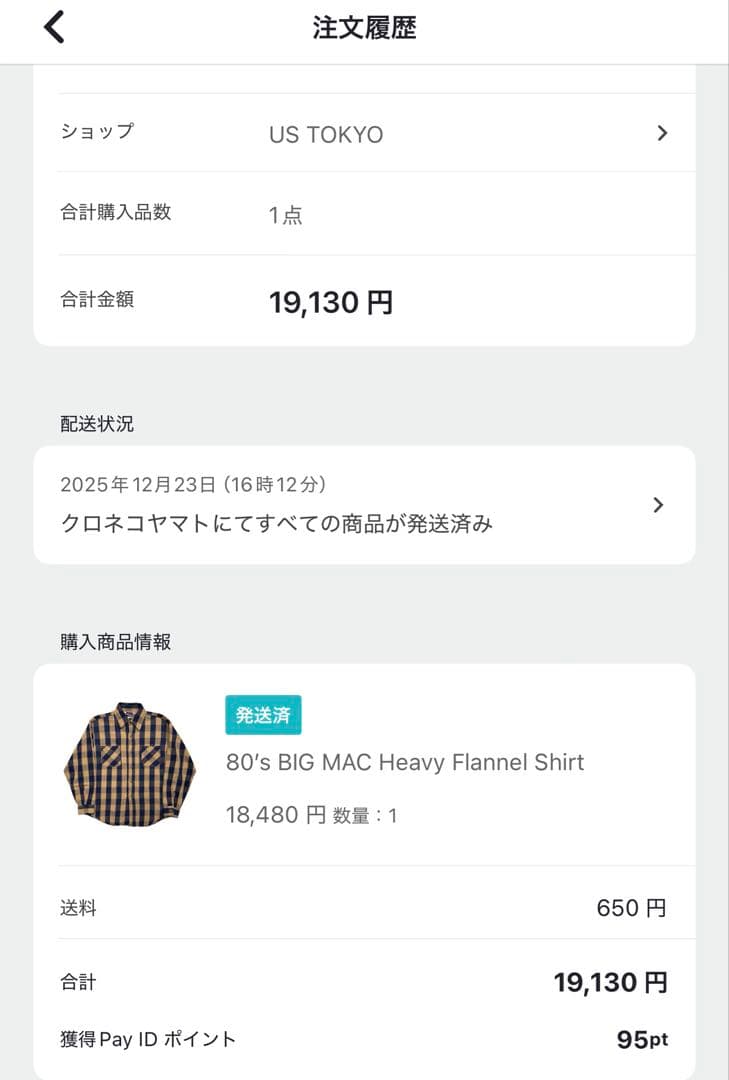Open the shipping status chevron arrow
Viewport: 729px width, 1080px height.
658,505
